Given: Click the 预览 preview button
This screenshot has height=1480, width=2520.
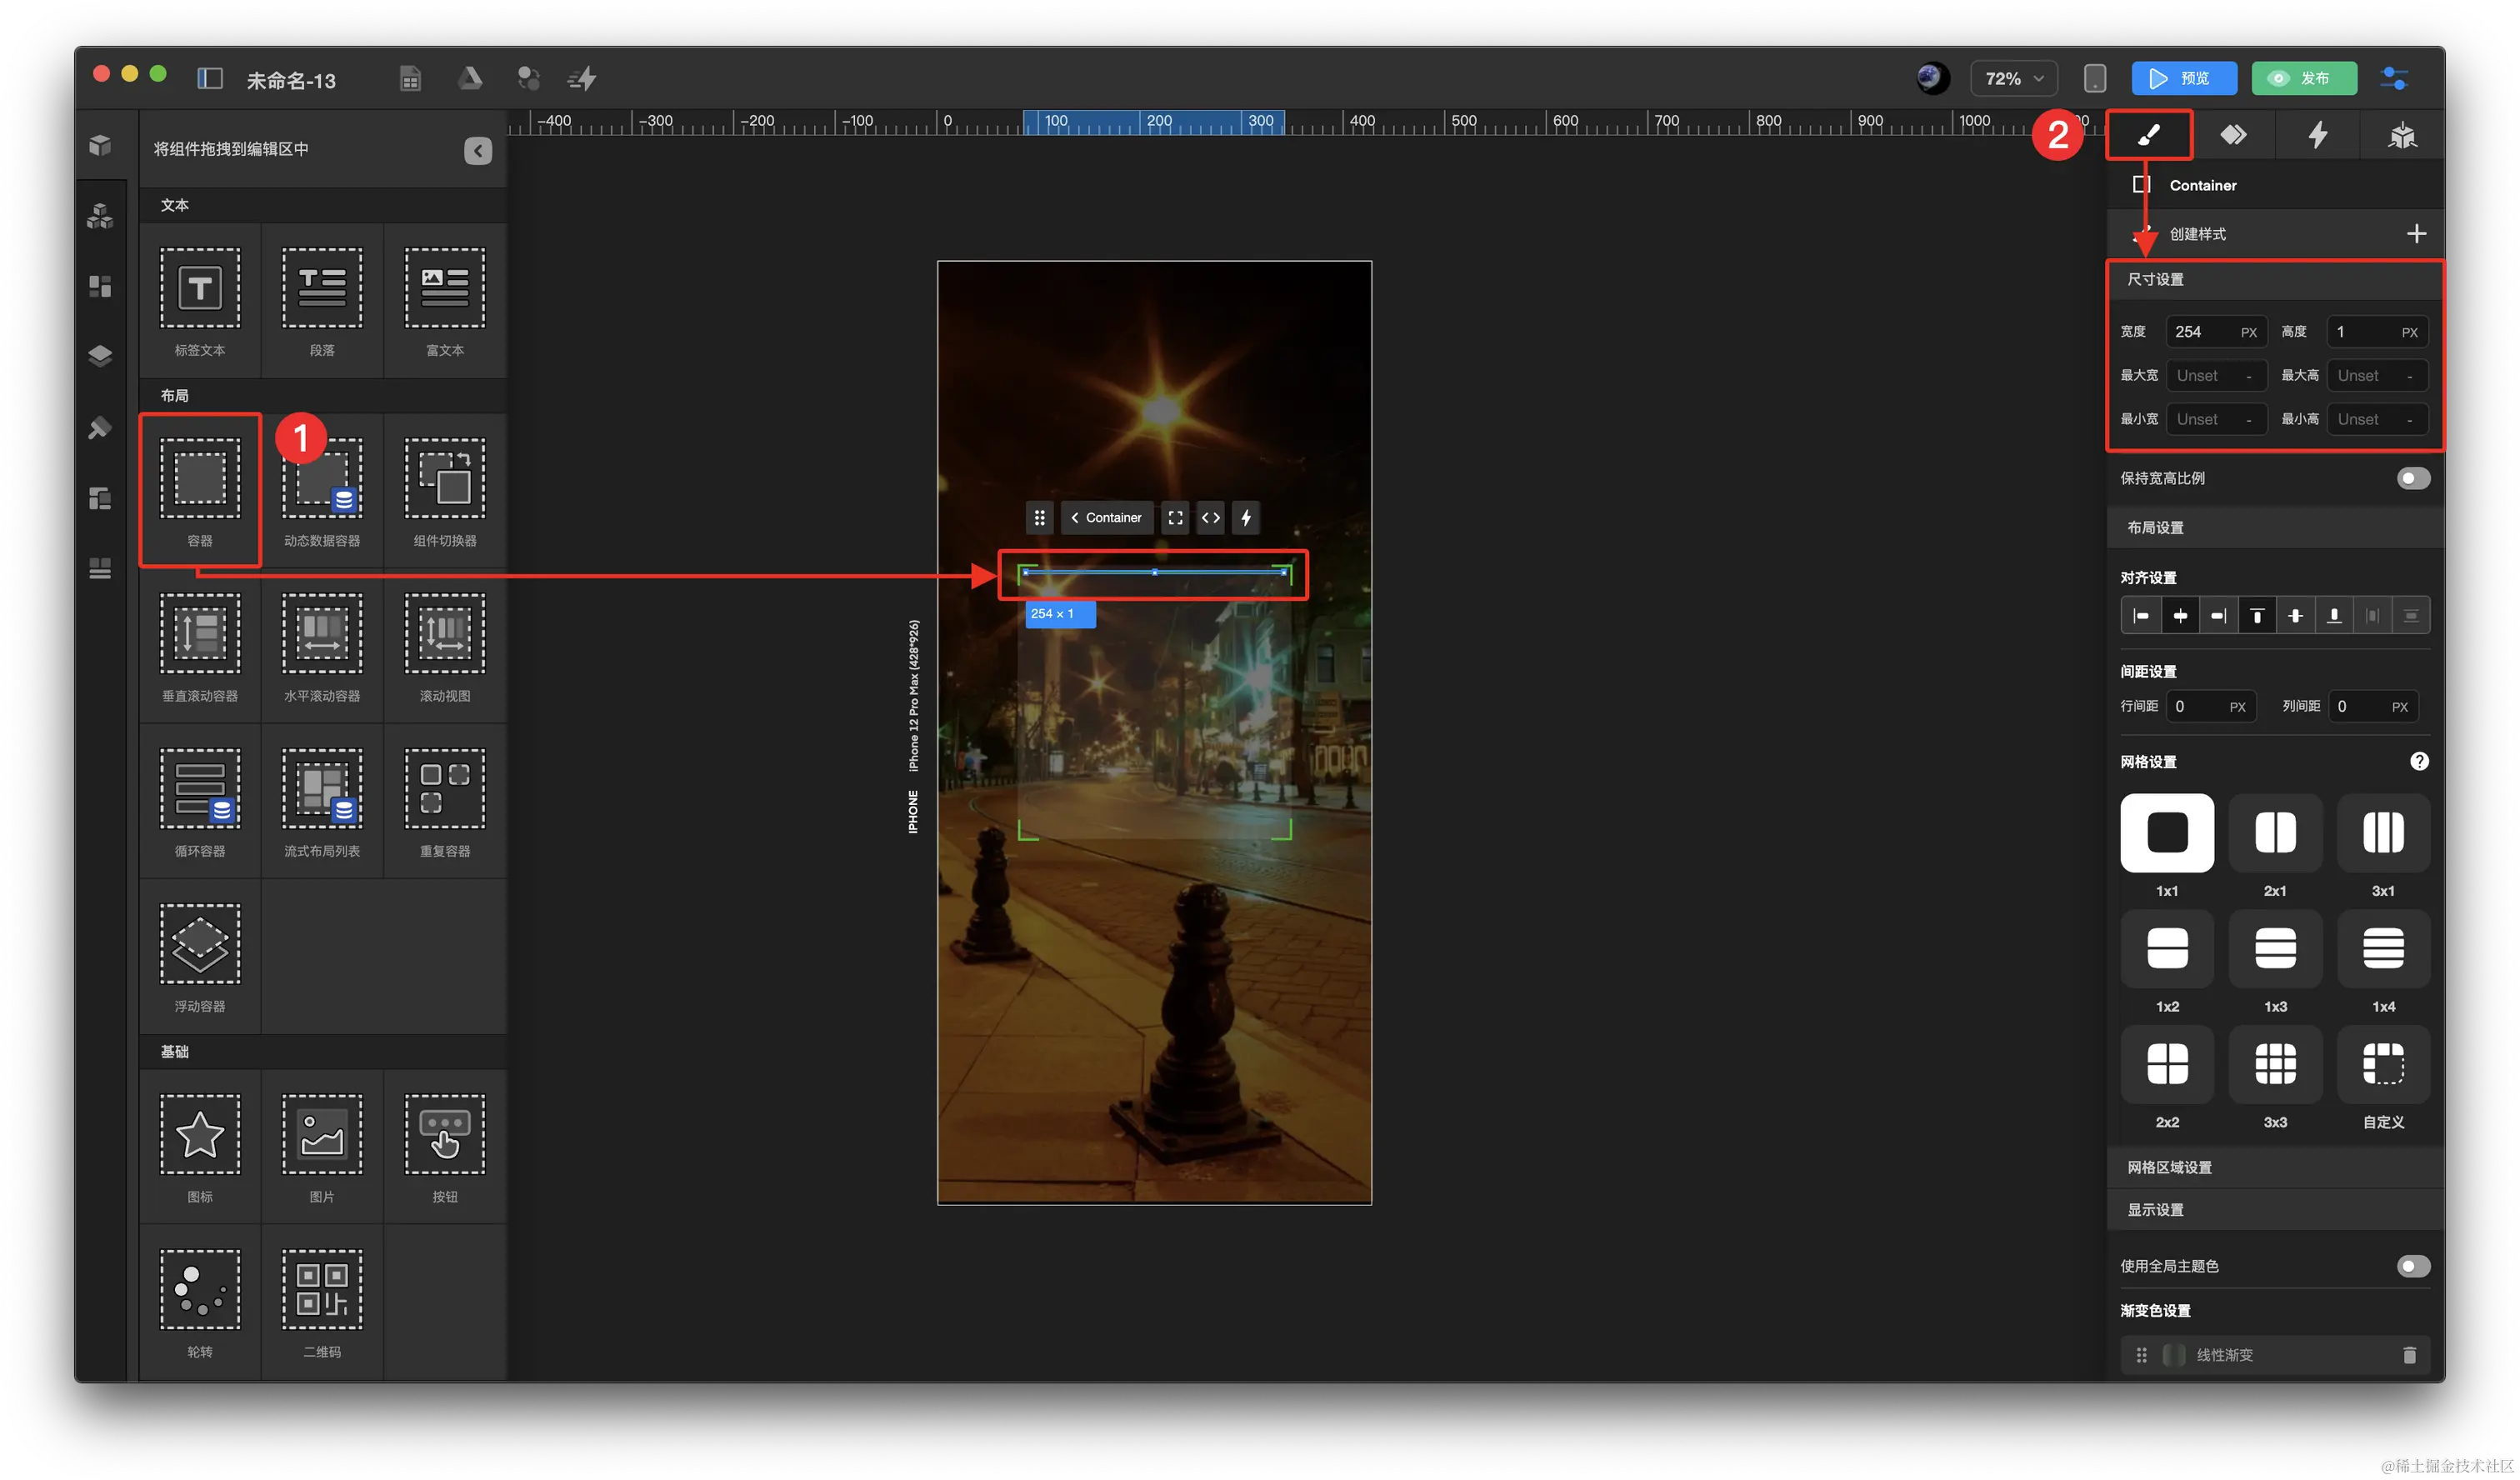Looking at the screenshot, I should coord(2183,78).
